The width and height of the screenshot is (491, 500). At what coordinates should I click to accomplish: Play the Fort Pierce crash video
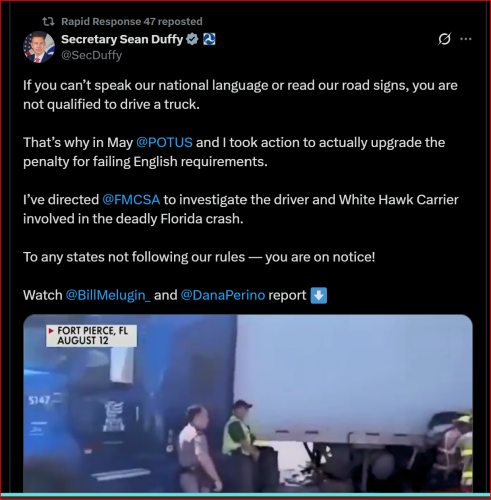tap(248, 404)
